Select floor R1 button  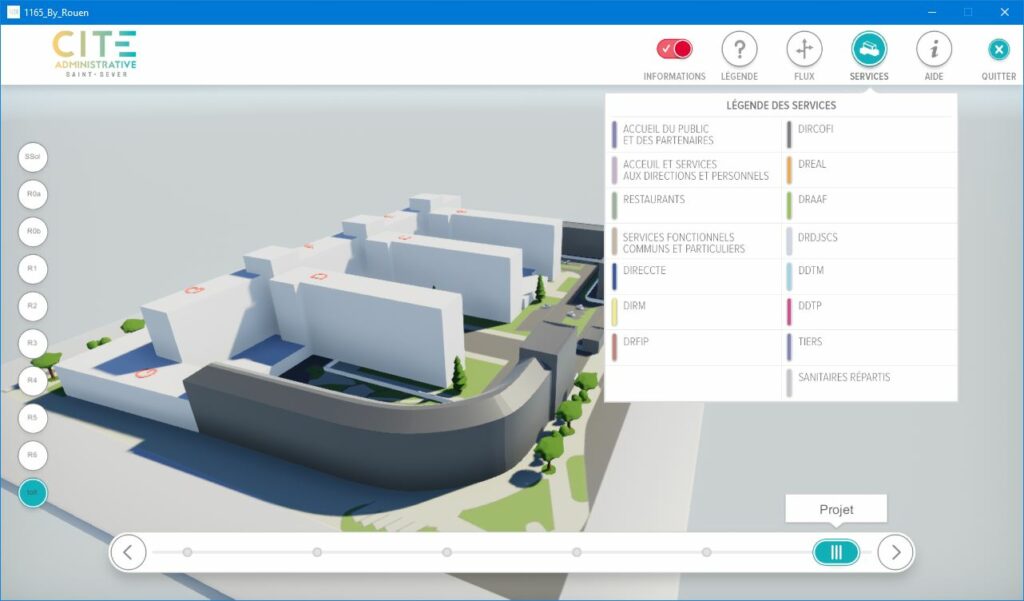pyautogui.click(x=33, y=269)
